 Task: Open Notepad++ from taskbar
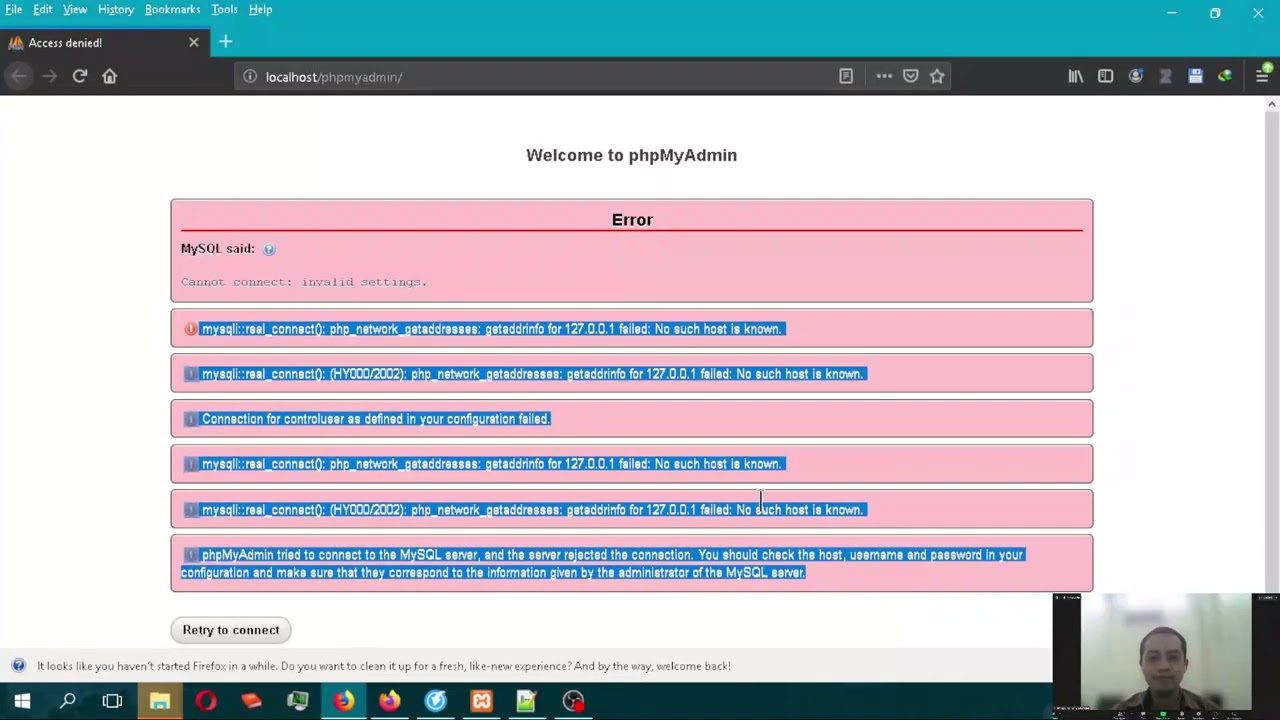(527, 701)
